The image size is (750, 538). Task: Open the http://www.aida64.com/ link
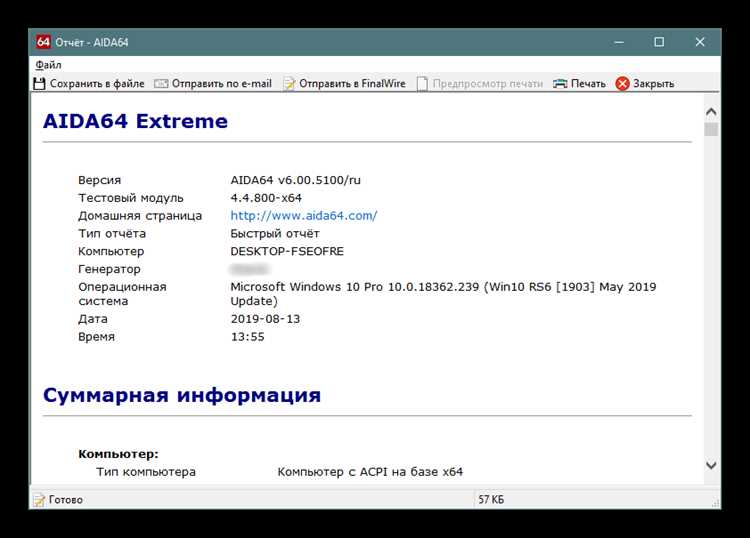[x=304, y=216]
